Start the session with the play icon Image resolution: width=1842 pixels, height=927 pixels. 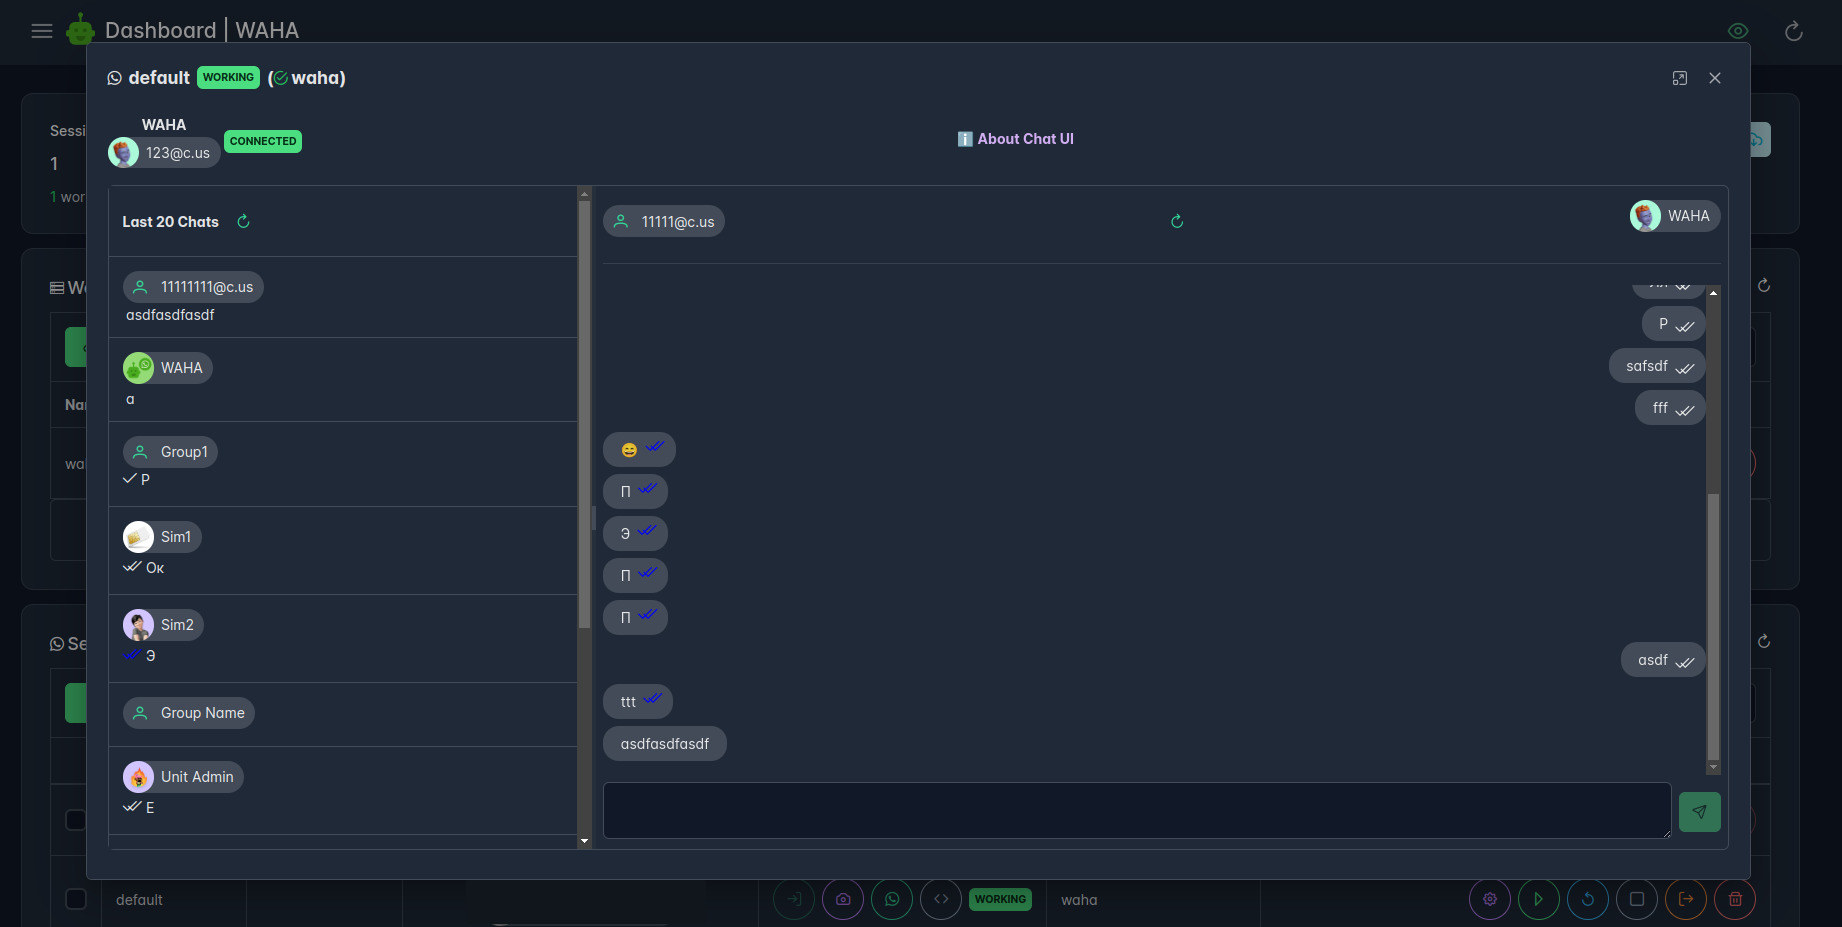(1539, 899)
